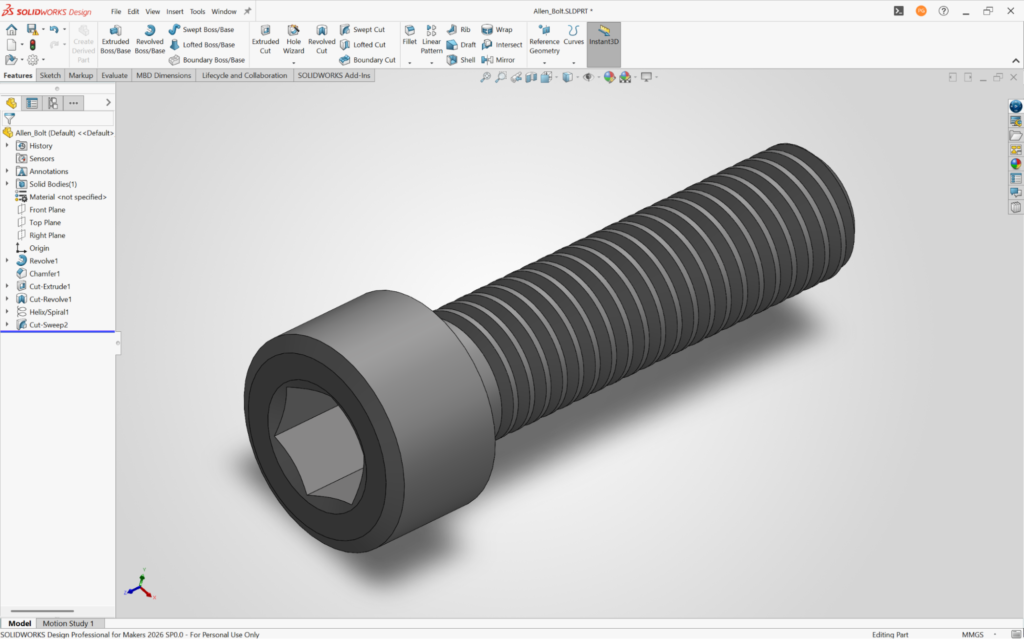
Task: Click the Rib tool
Action: pos(458,29)
